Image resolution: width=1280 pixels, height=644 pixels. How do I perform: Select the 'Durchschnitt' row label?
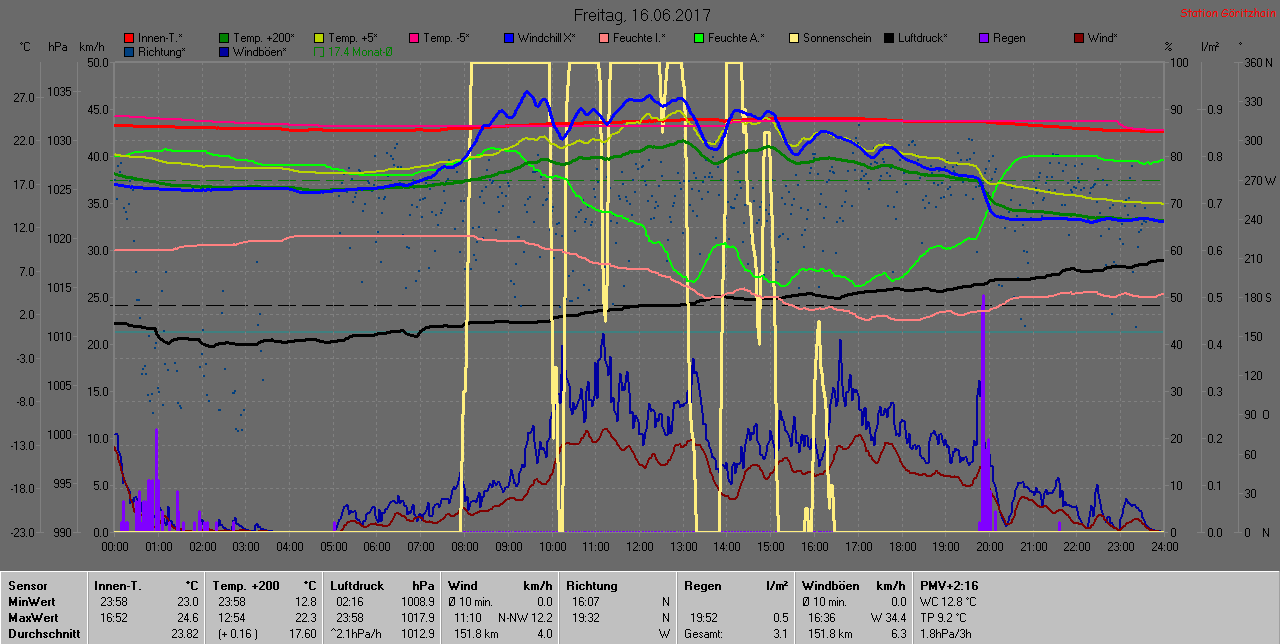[42, 634]
